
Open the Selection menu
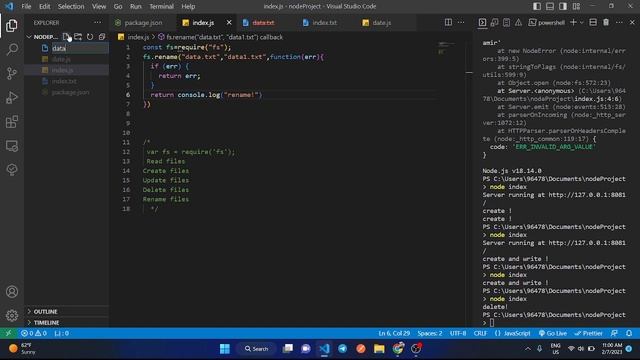tap(71, 6)
